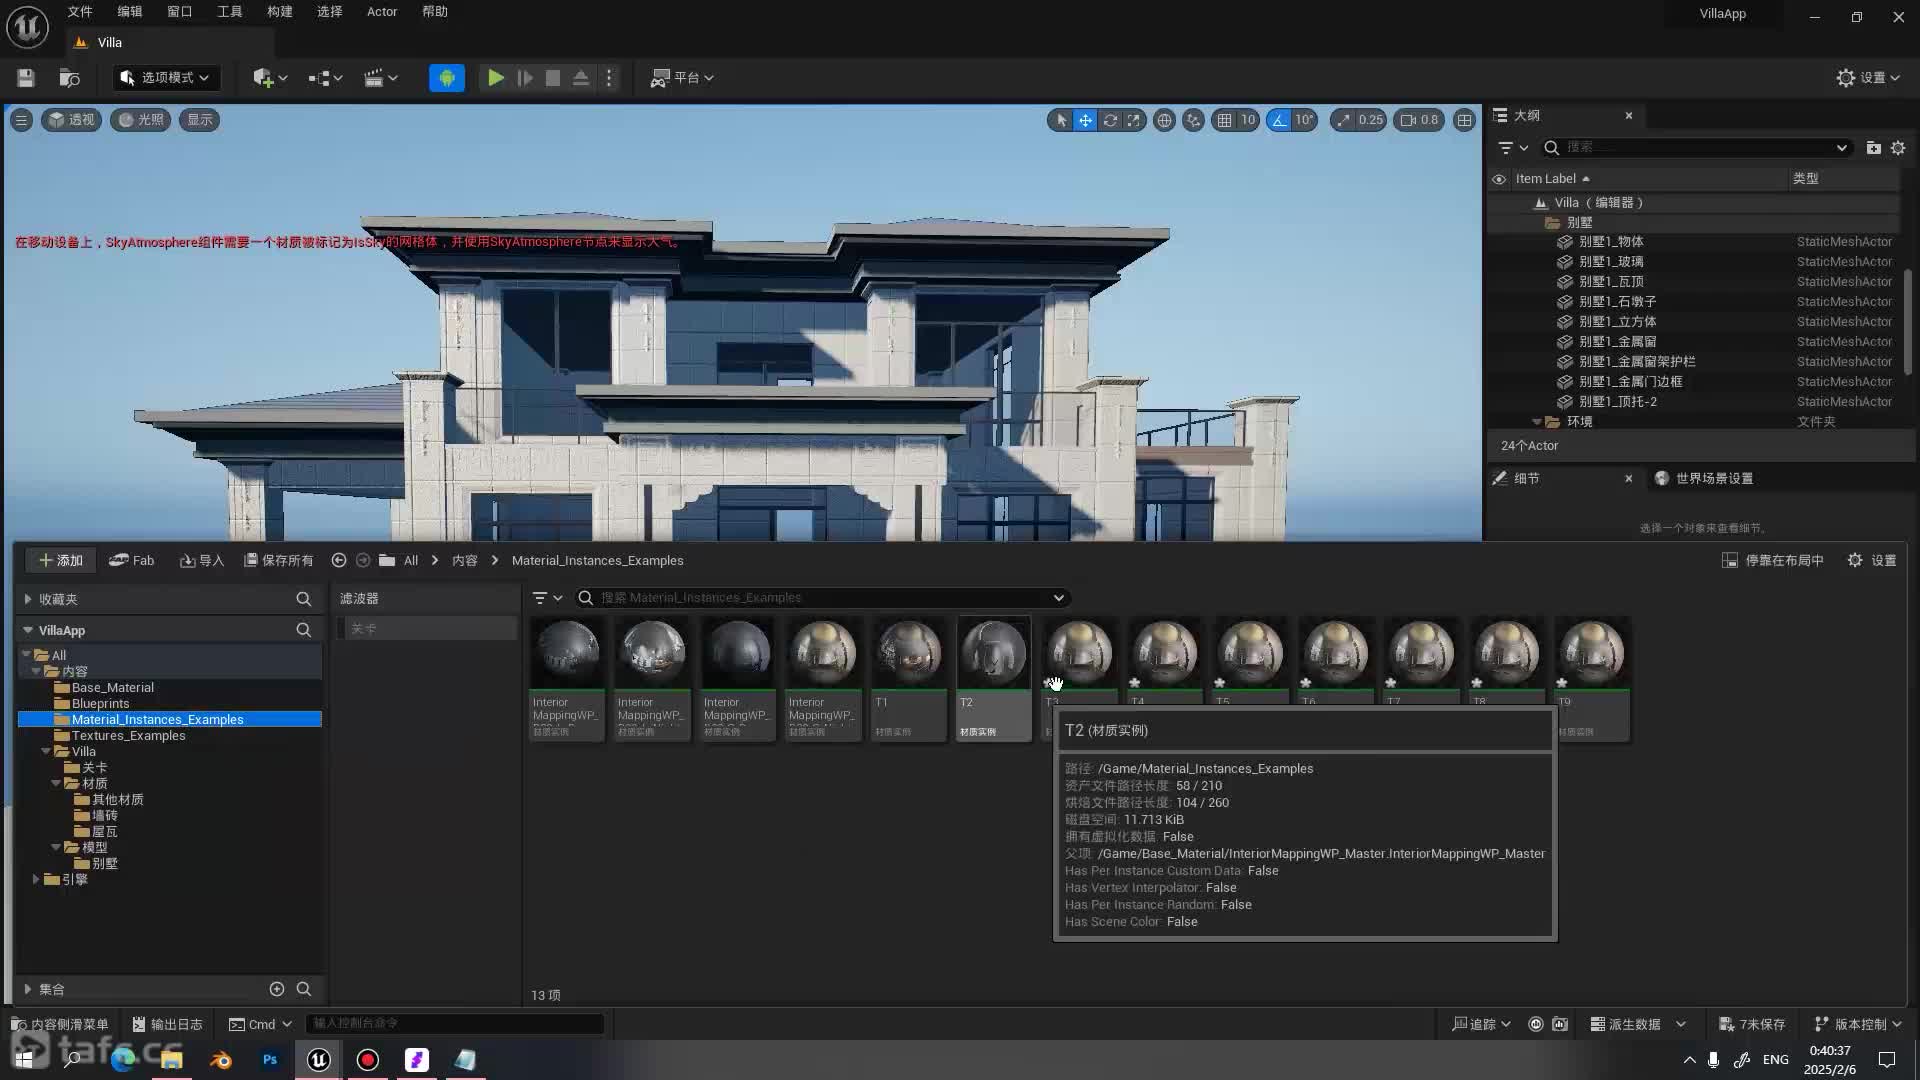Toggle rotation angle snapping icon

(1279, 120)
